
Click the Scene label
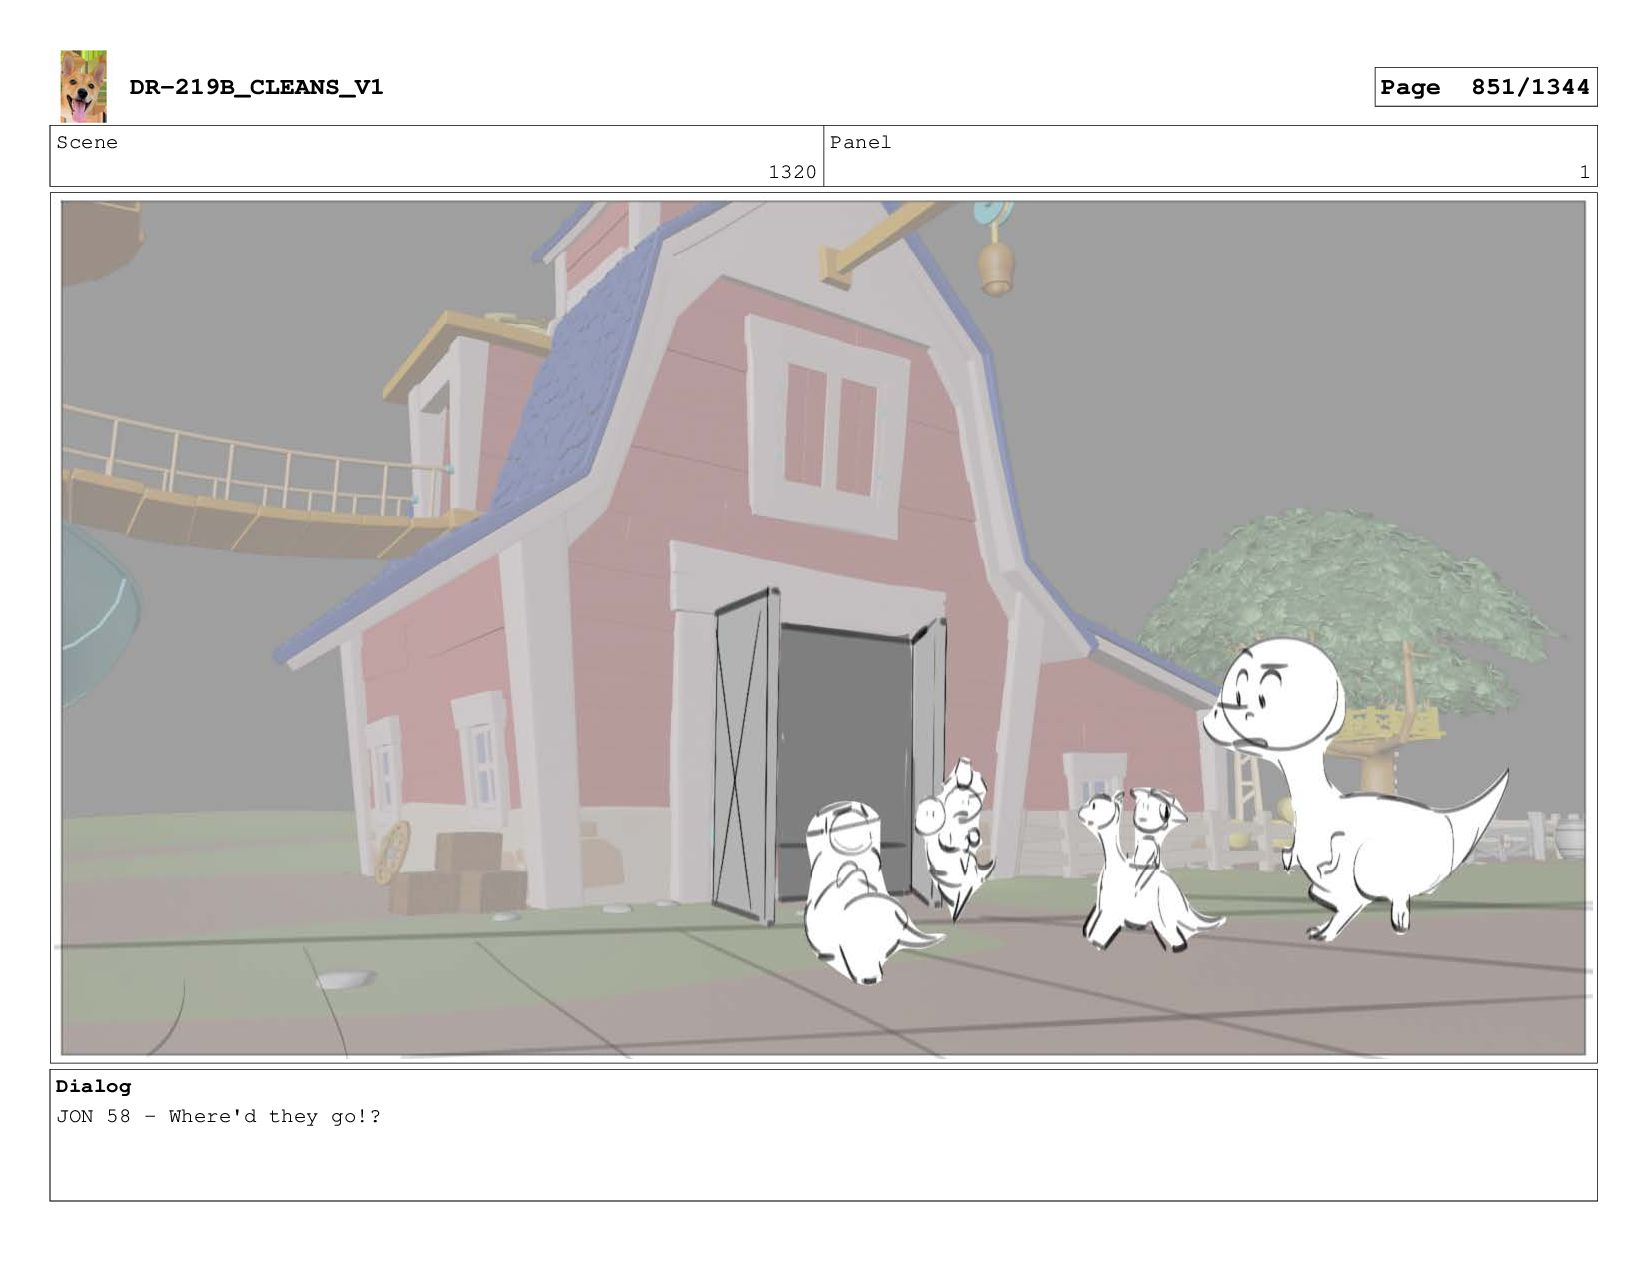pyautogui.click(x=87, y=142)
